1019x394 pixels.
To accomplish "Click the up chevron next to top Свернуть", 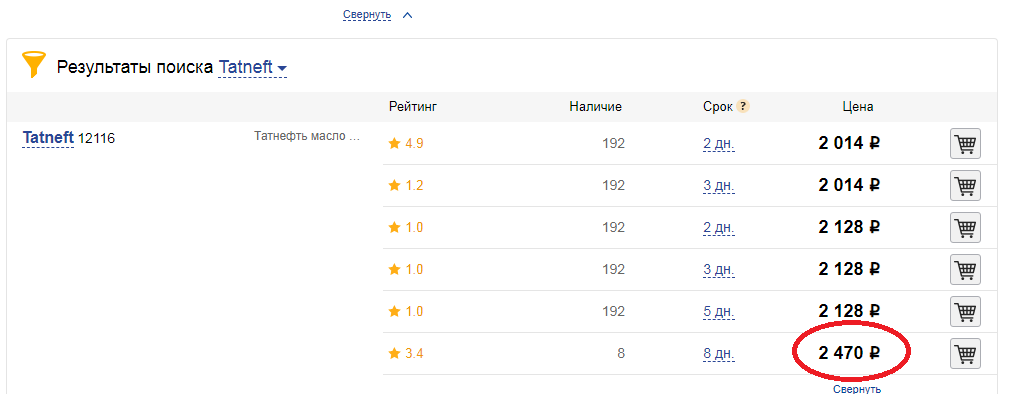I will coord(407,14).
